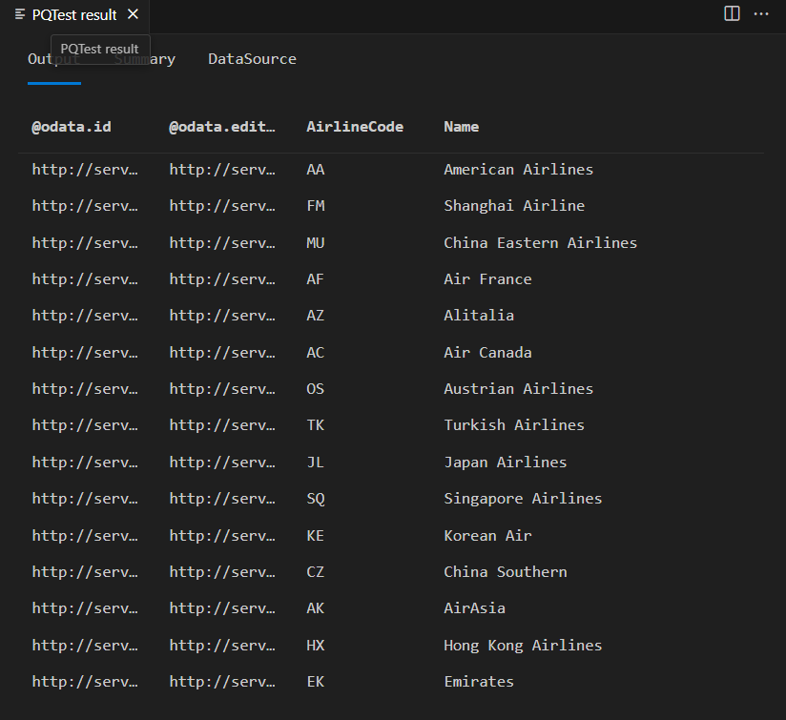Screen dimensions: 786x720
Task: Click the Name column header
Action: point(461,127)
